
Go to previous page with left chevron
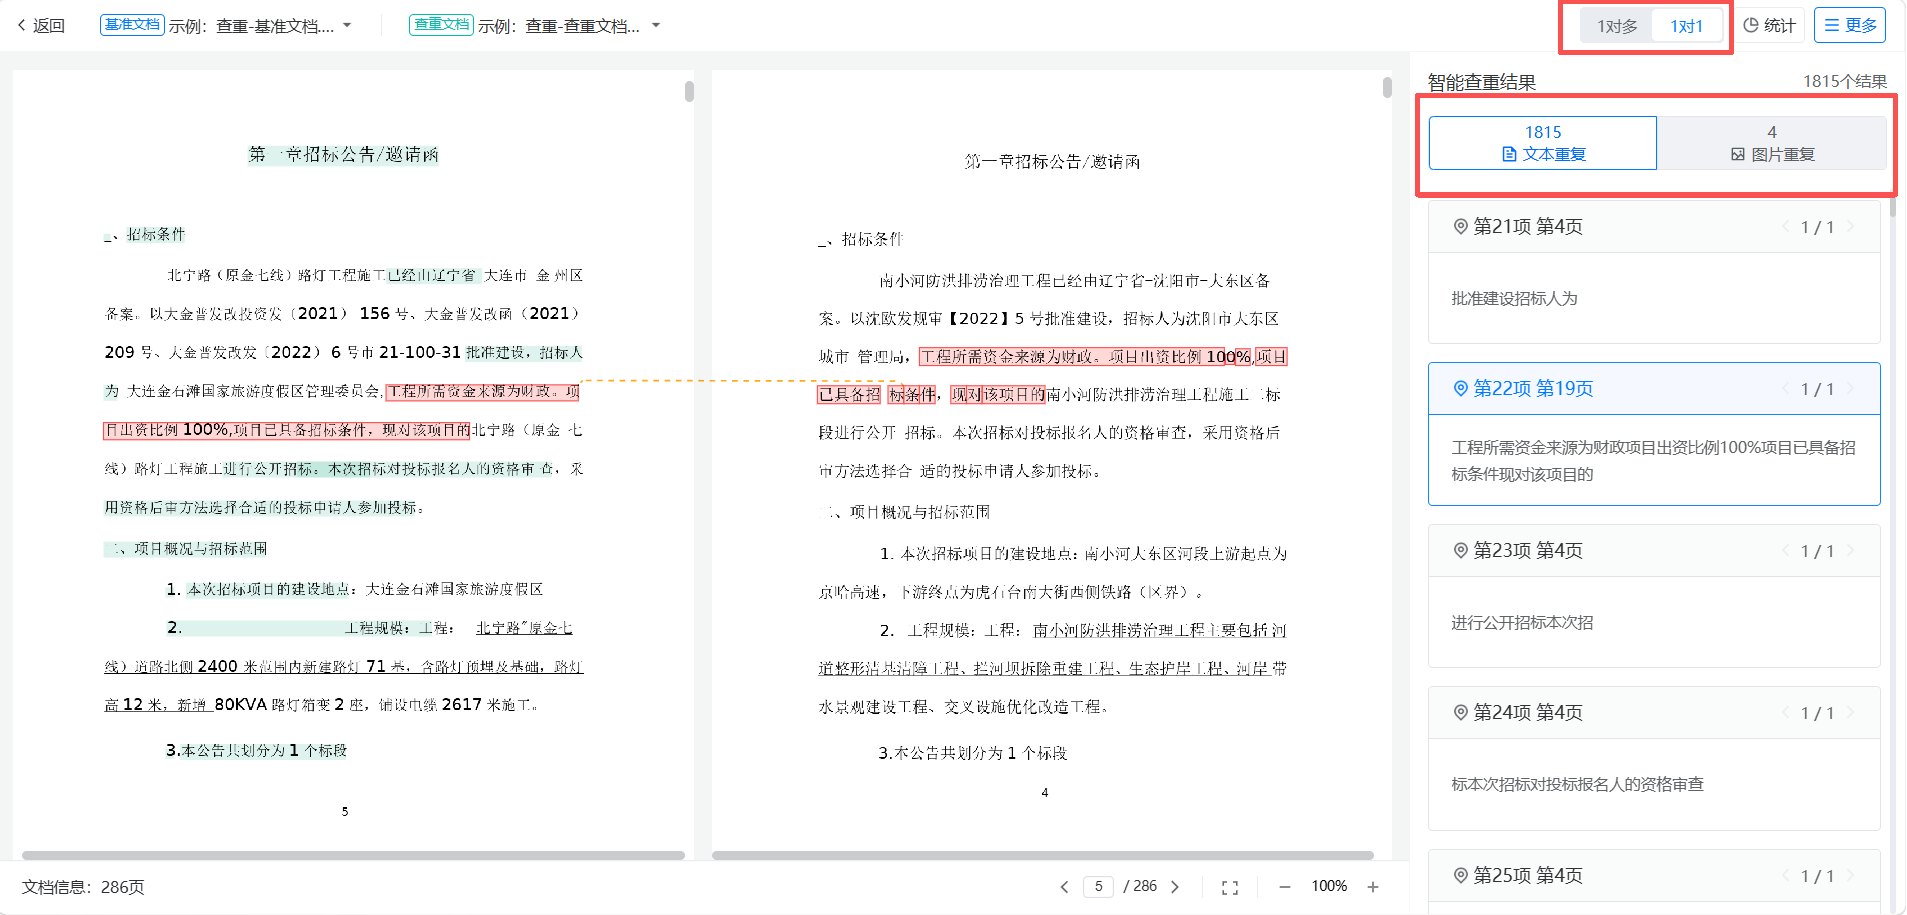[1064, 887]
